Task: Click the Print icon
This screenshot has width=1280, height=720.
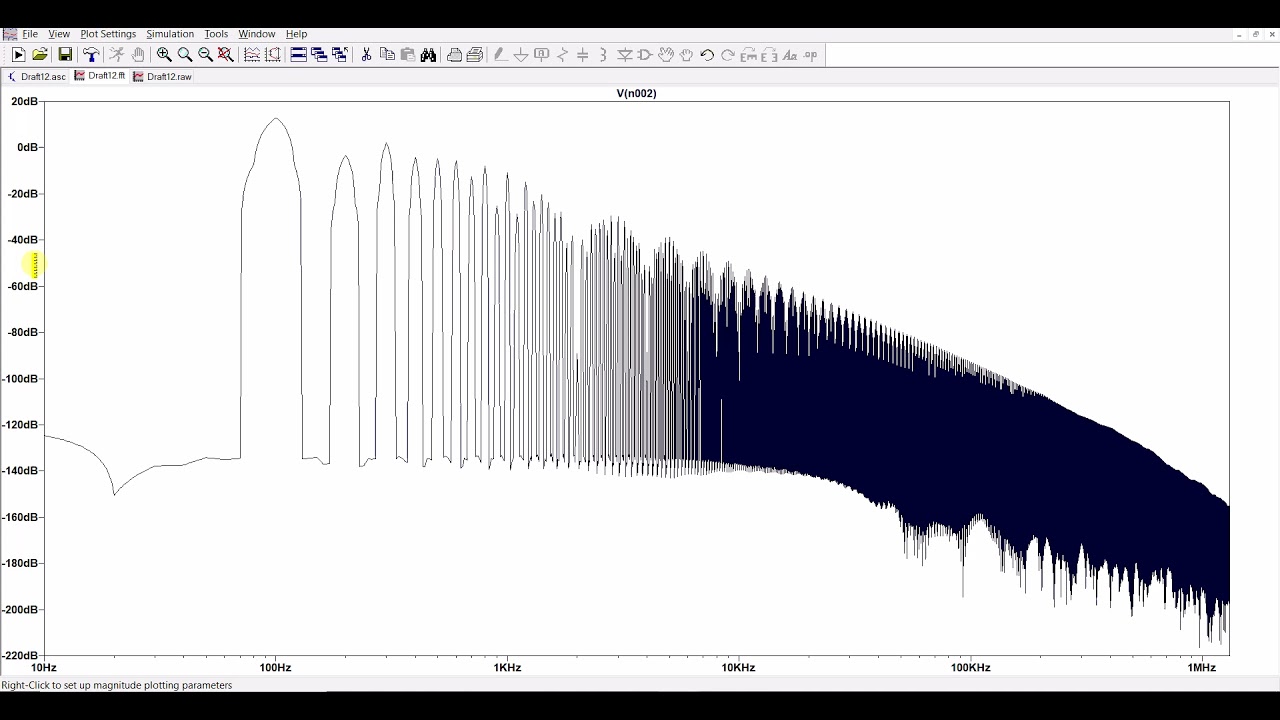Action: (x=475, y=55)
